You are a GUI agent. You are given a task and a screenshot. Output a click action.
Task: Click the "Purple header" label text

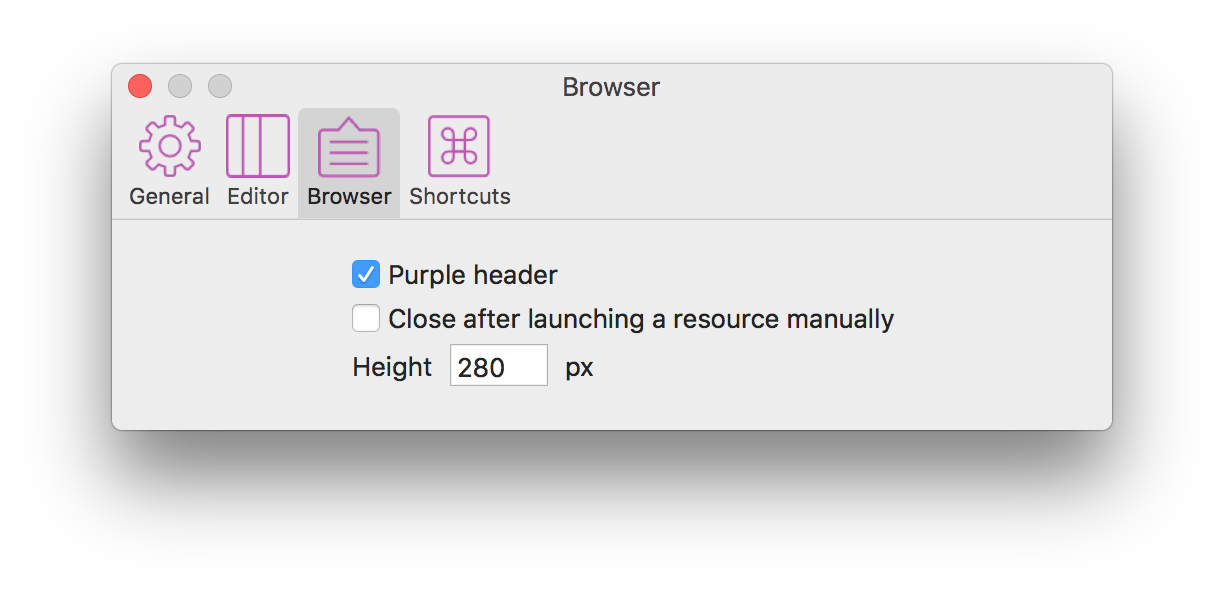point(473,275)
